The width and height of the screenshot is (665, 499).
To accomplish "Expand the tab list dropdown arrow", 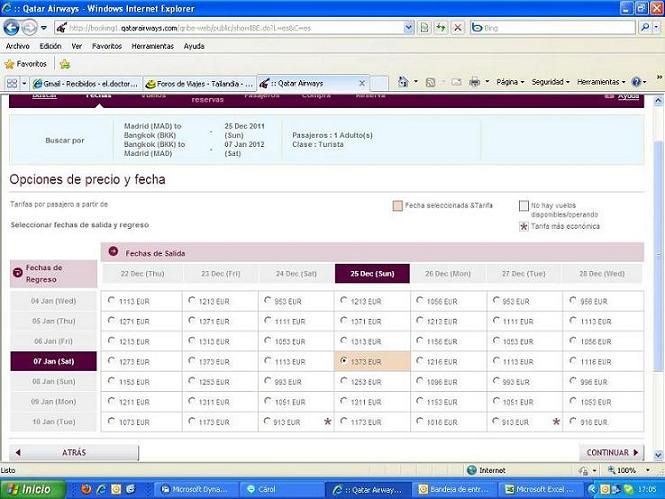I will (x=24, y=84).
